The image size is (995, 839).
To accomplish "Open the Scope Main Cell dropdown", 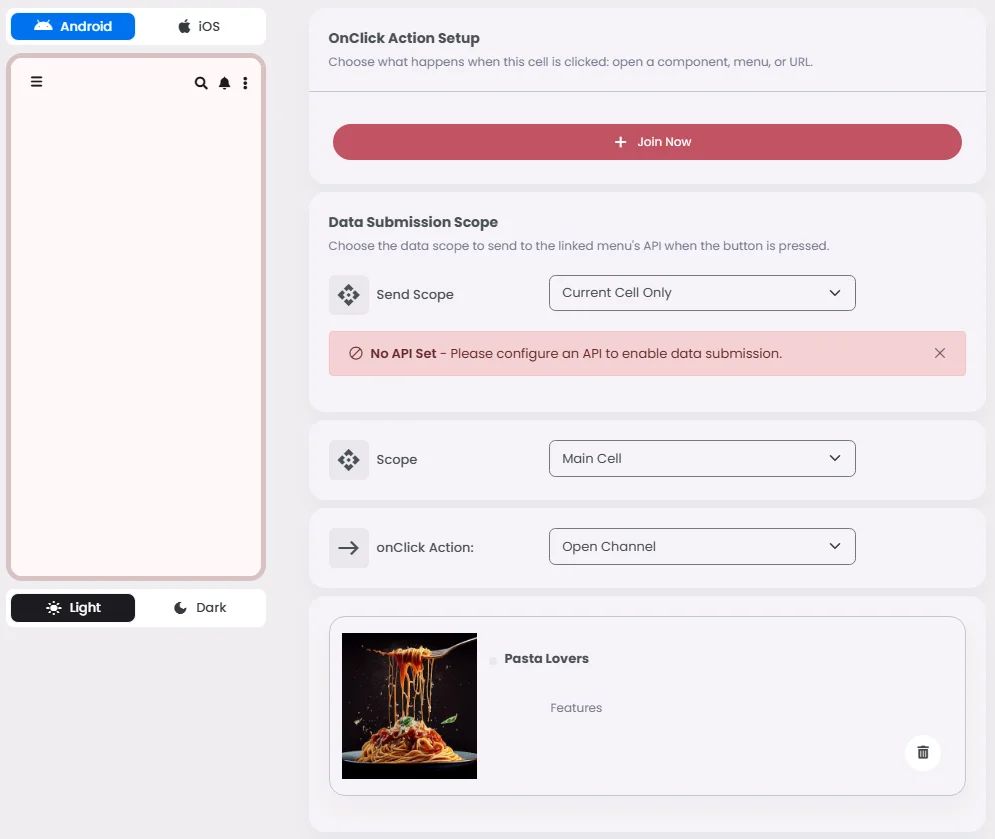I will [x=702, y=458].
